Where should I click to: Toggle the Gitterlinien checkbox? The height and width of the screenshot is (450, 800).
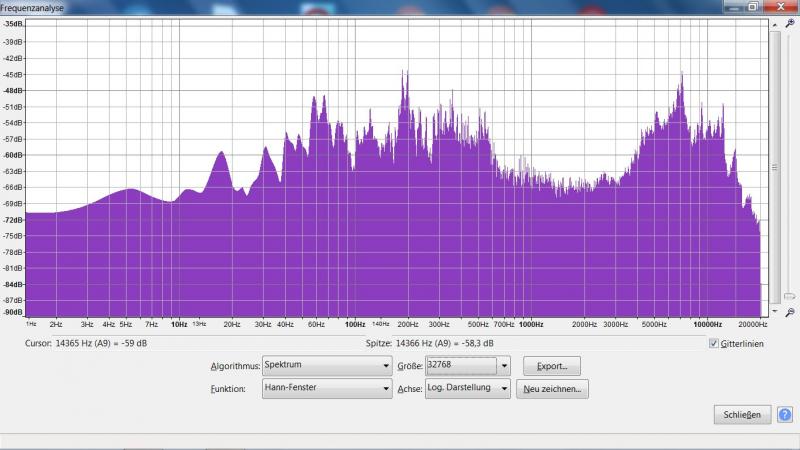713,343
